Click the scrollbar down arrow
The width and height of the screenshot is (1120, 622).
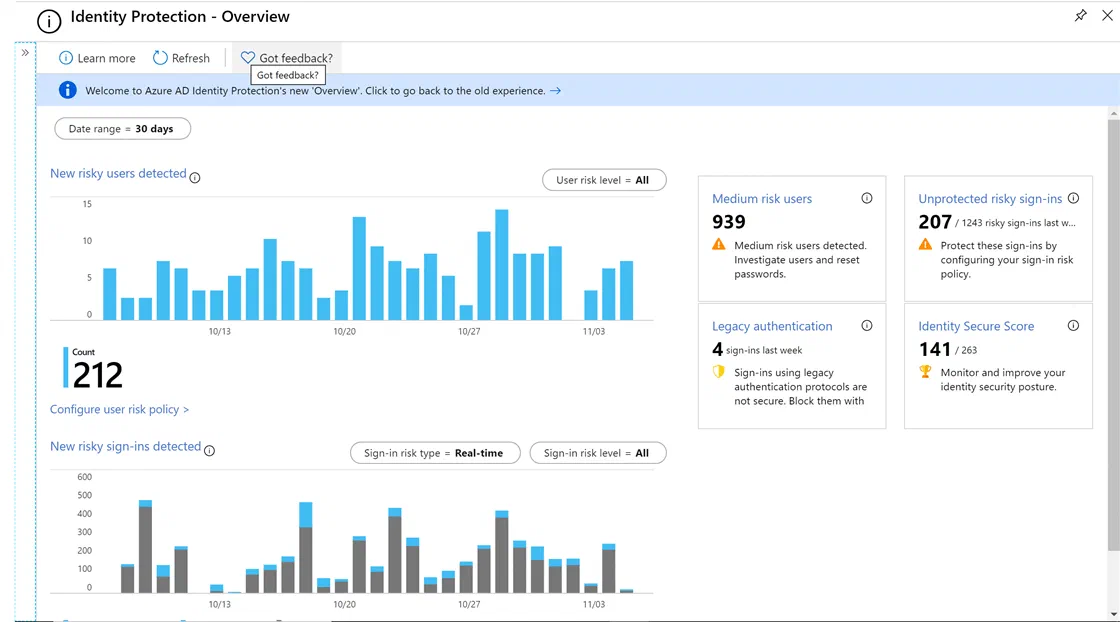point(1114,614)
